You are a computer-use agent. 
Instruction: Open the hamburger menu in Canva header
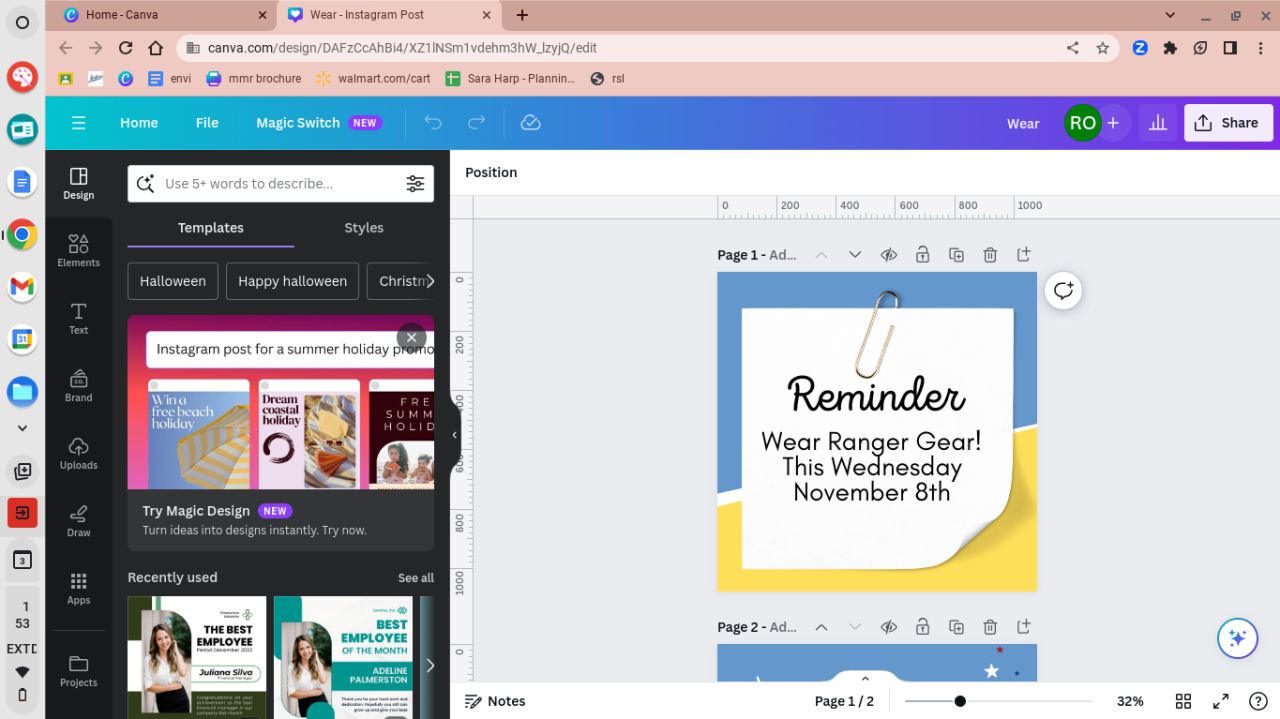pyautogui.click(x=79, y=123)
